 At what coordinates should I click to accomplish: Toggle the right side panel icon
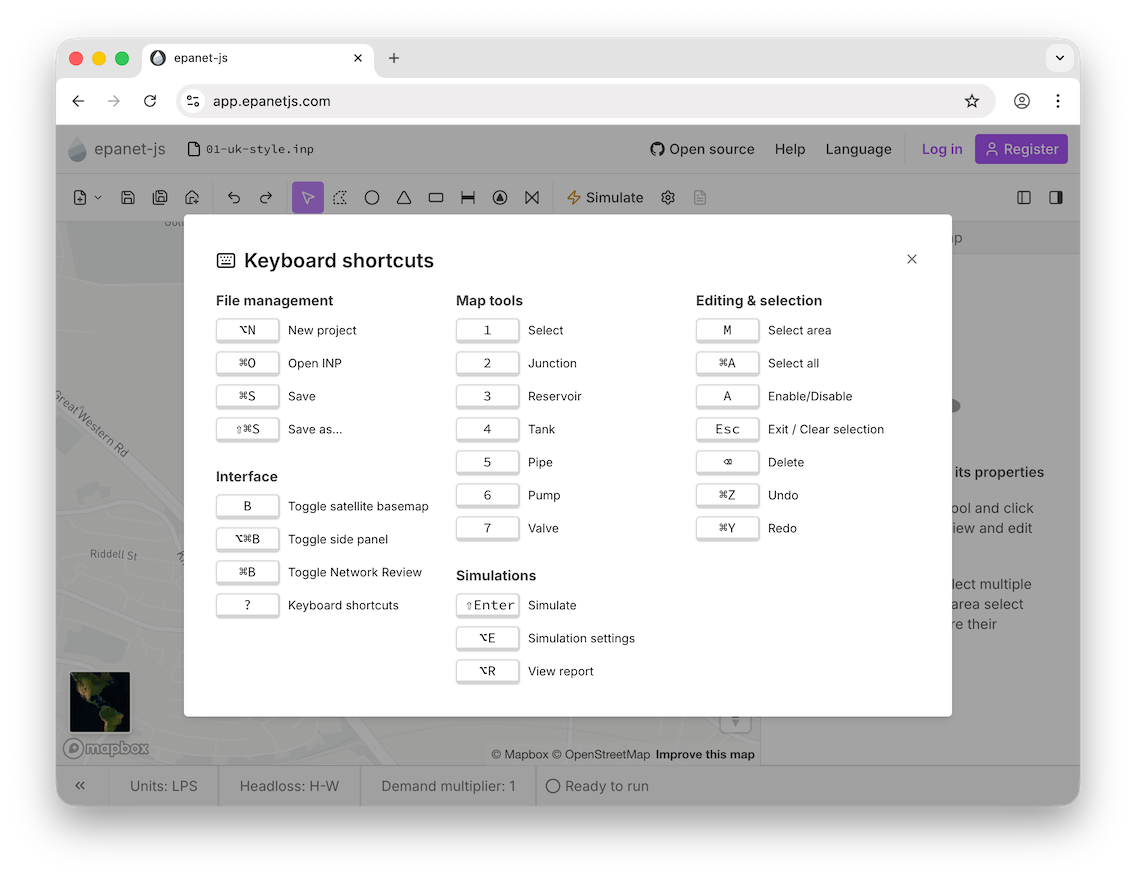click(x=1056, y=198)
